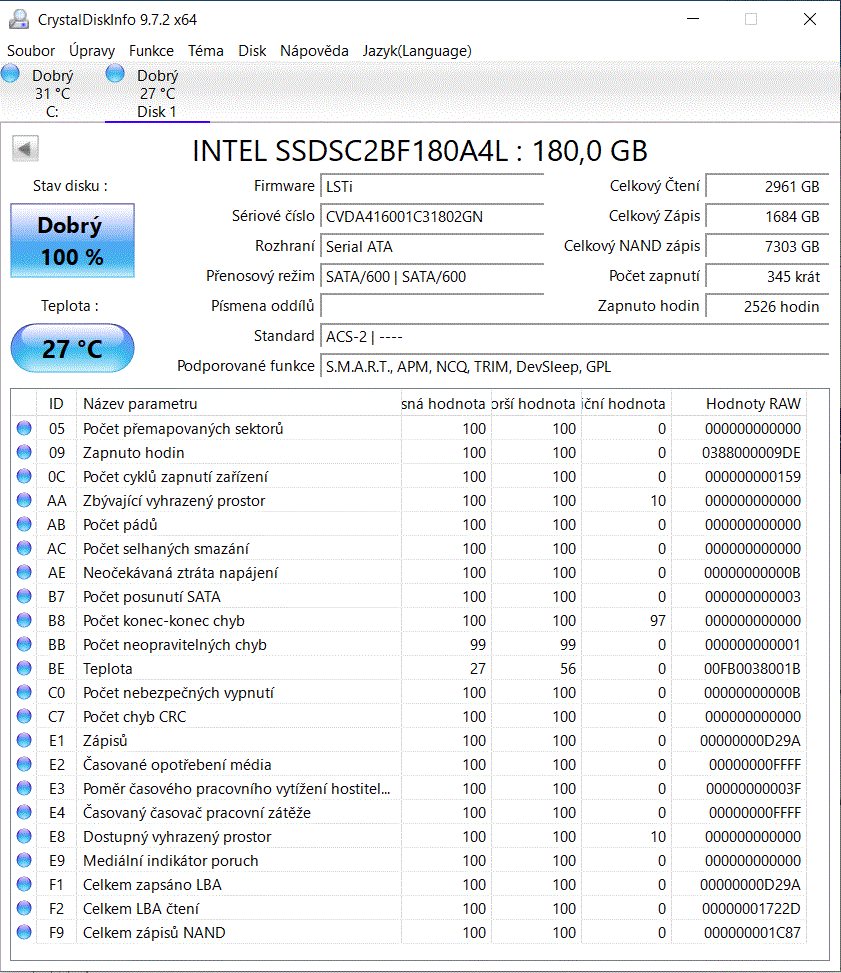Screen dimensions: 841x973
Task: Click the status icon next to Celkem zapsáno LBA
Action: click(22, 884)
